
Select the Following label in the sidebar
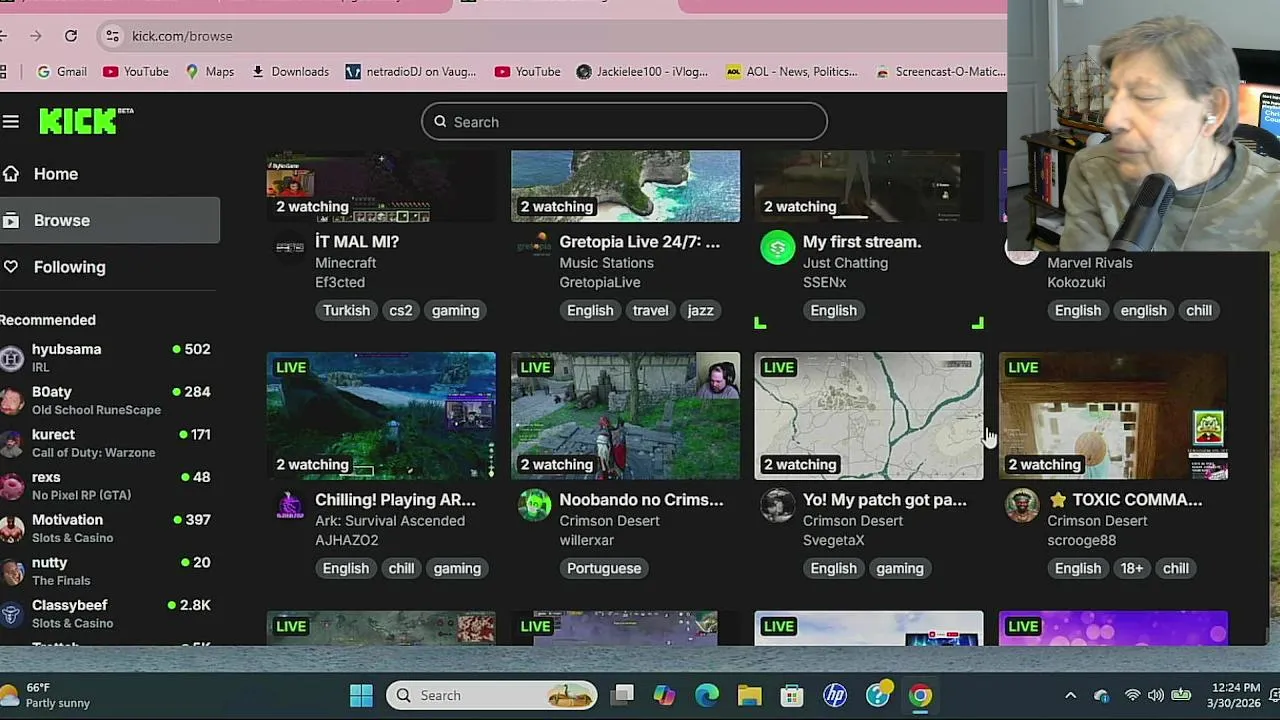(x=69, y=267)
